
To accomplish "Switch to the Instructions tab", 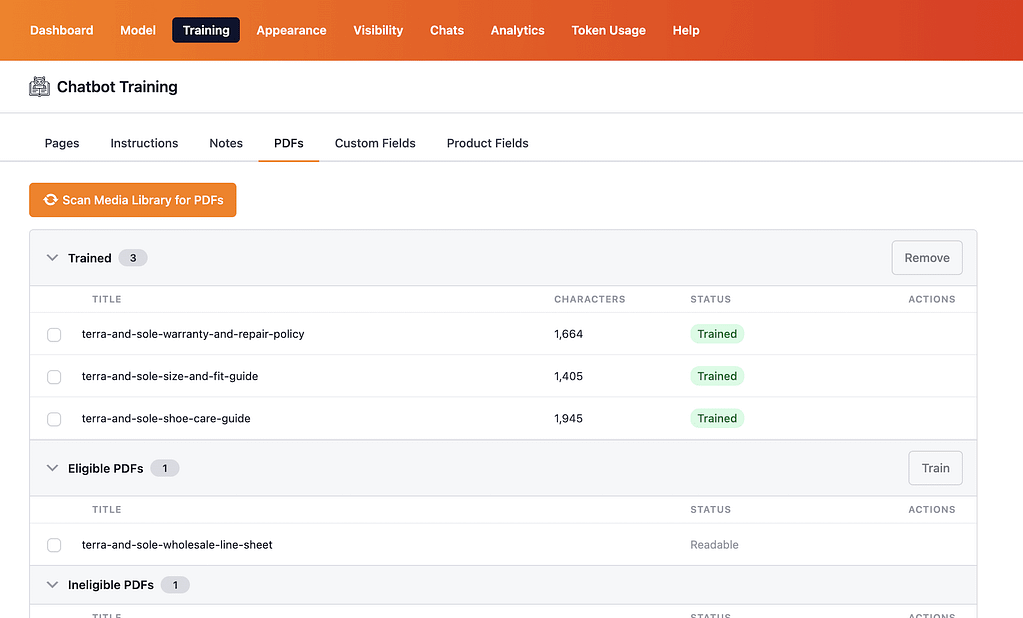I will tap(144, 143).
